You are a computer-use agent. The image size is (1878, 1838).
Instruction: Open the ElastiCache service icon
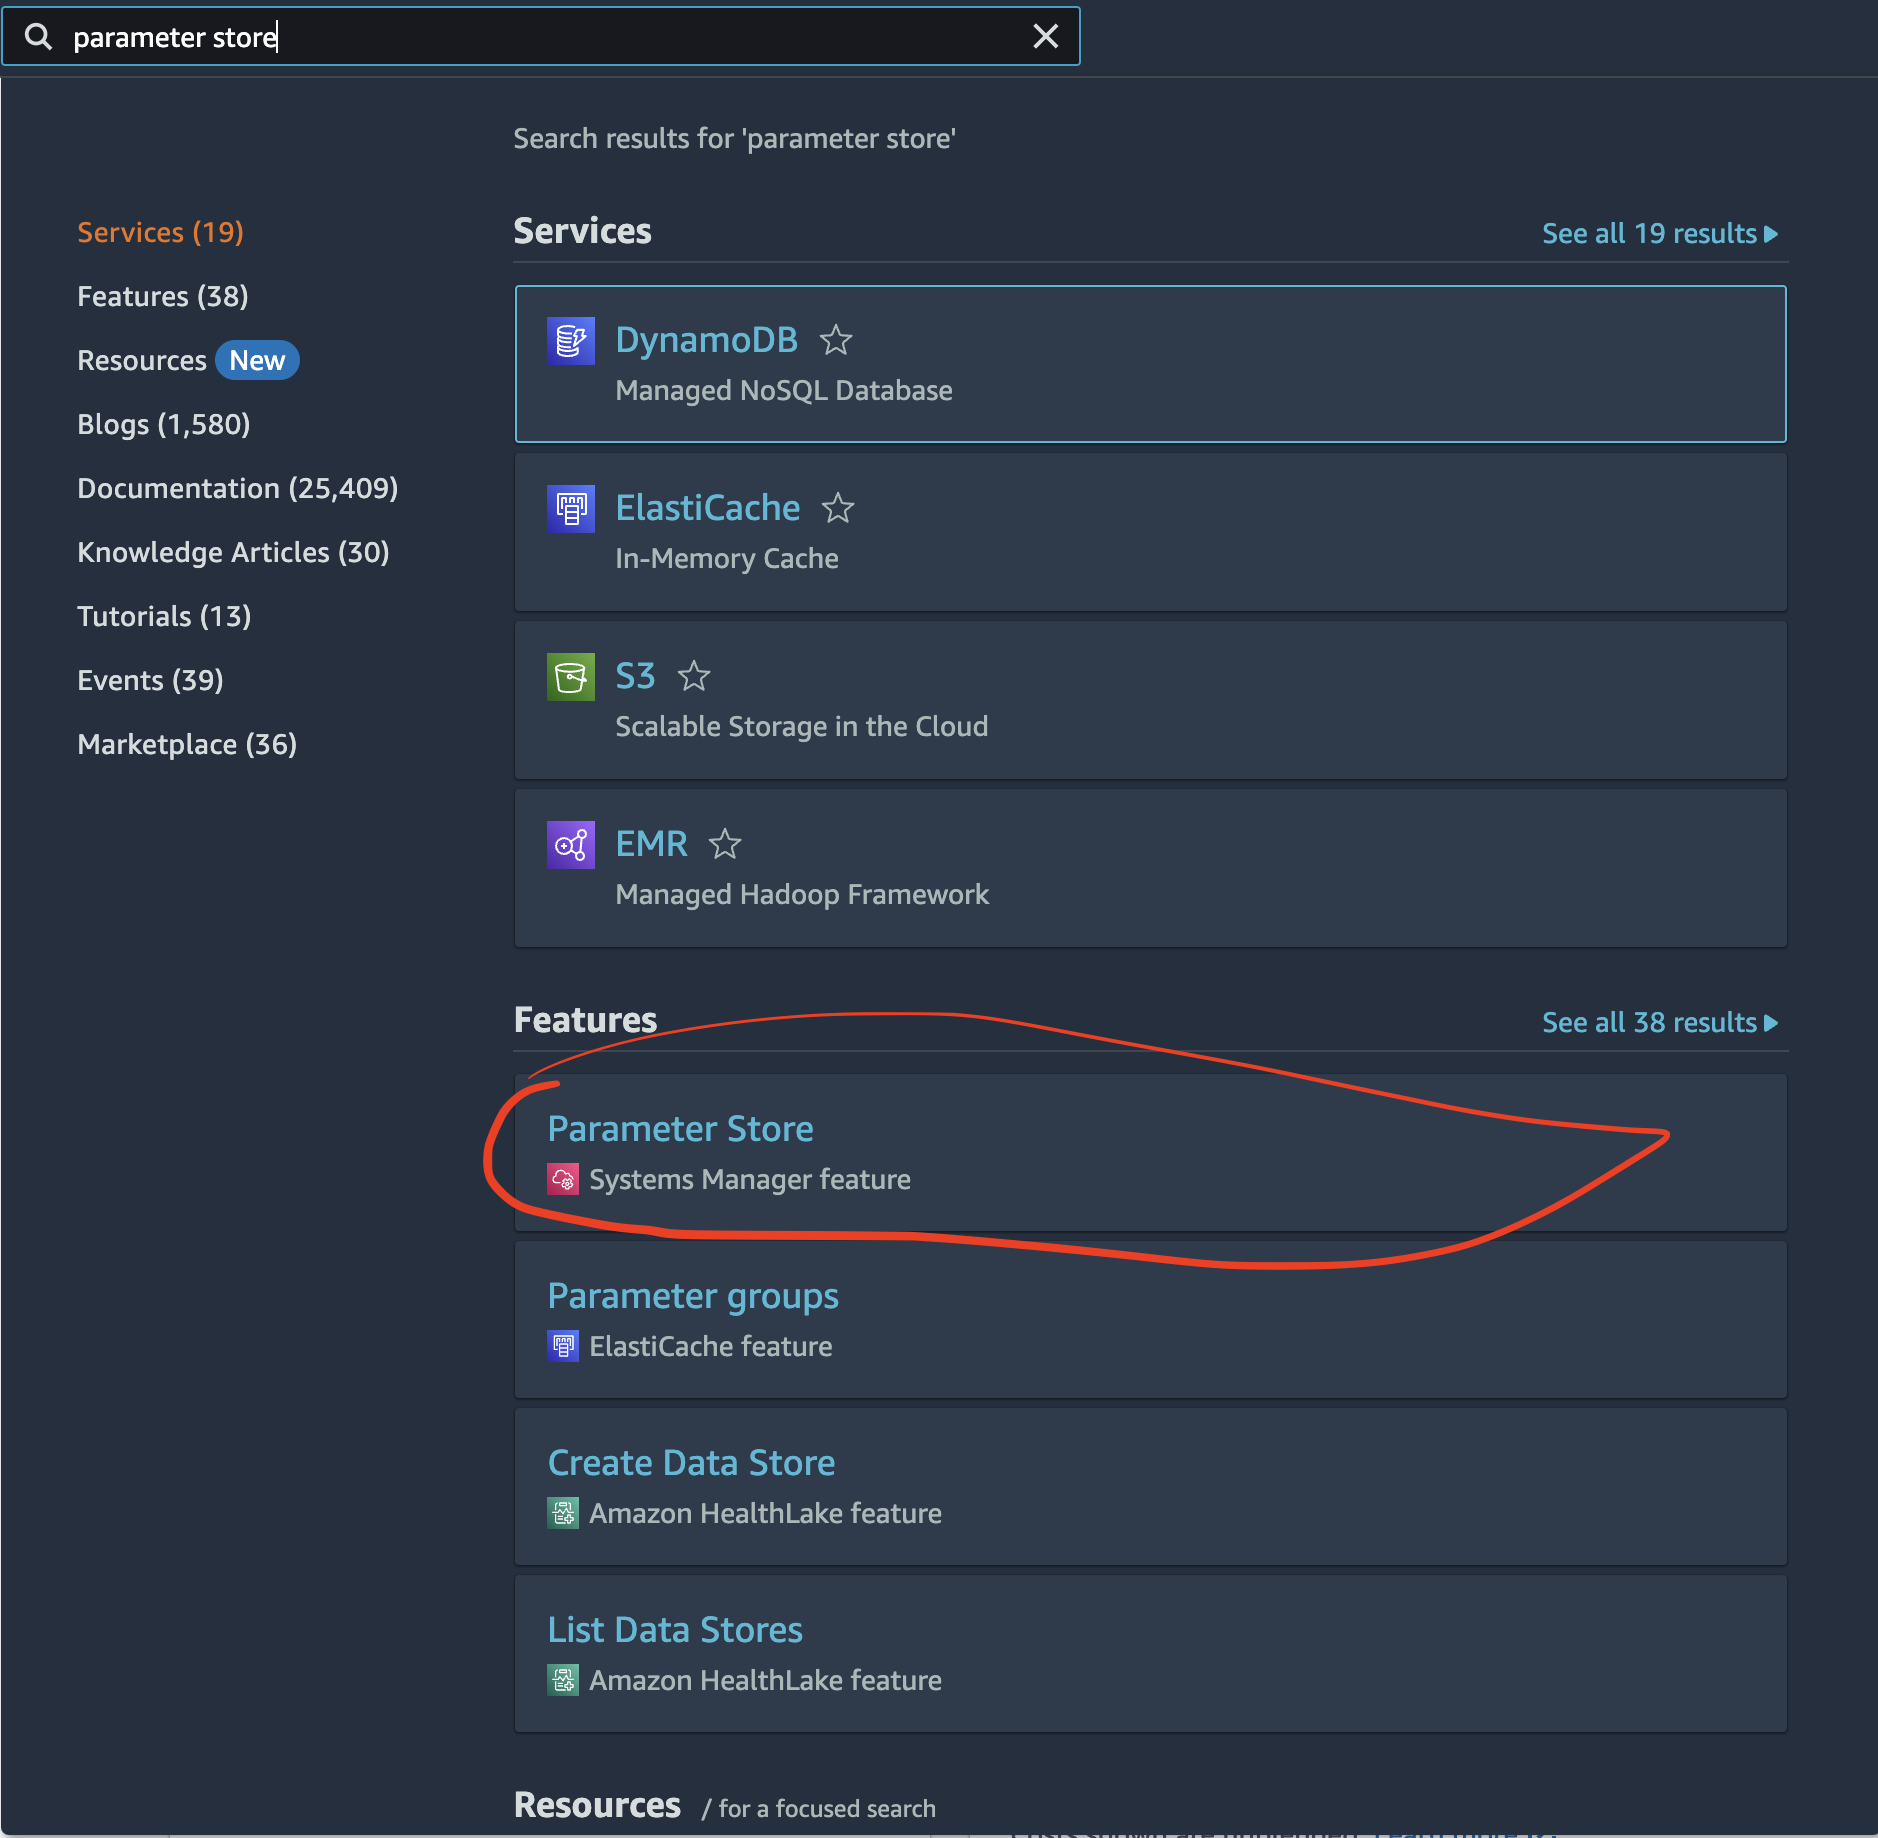(x=571, y=509)
